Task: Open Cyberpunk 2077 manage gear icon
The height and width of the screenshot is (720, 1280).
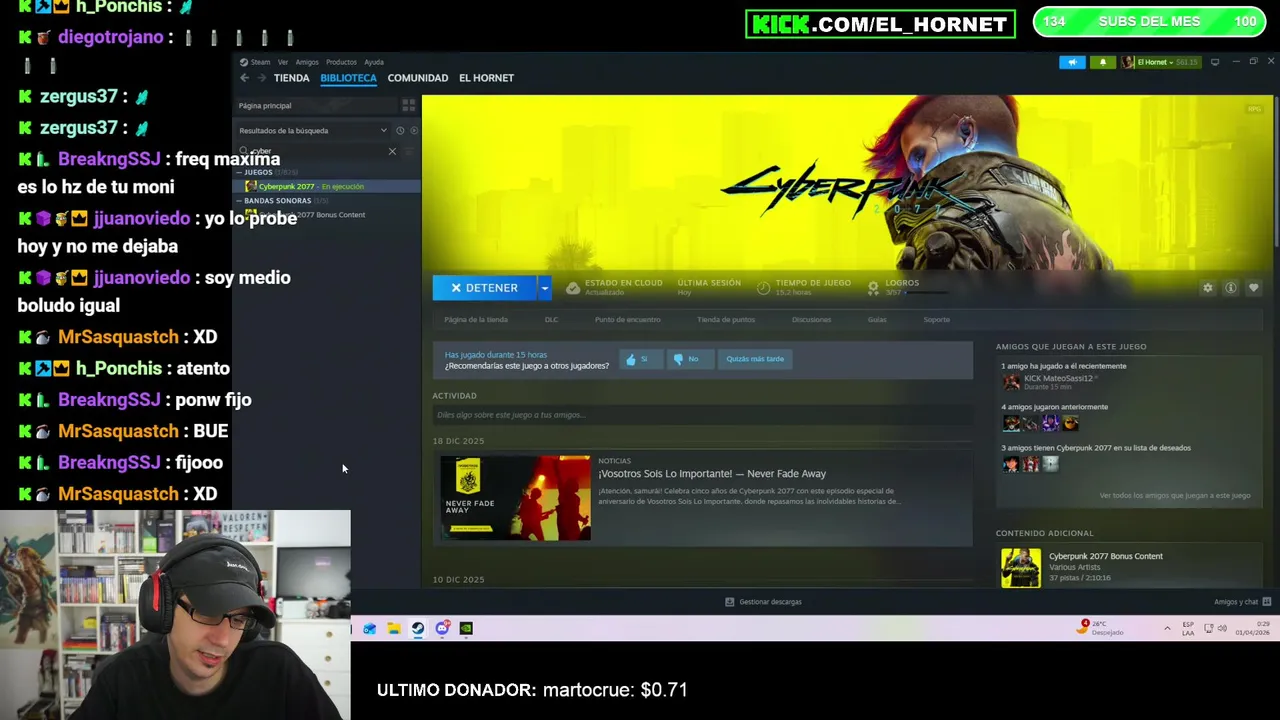Action: tap(1208, 288)
